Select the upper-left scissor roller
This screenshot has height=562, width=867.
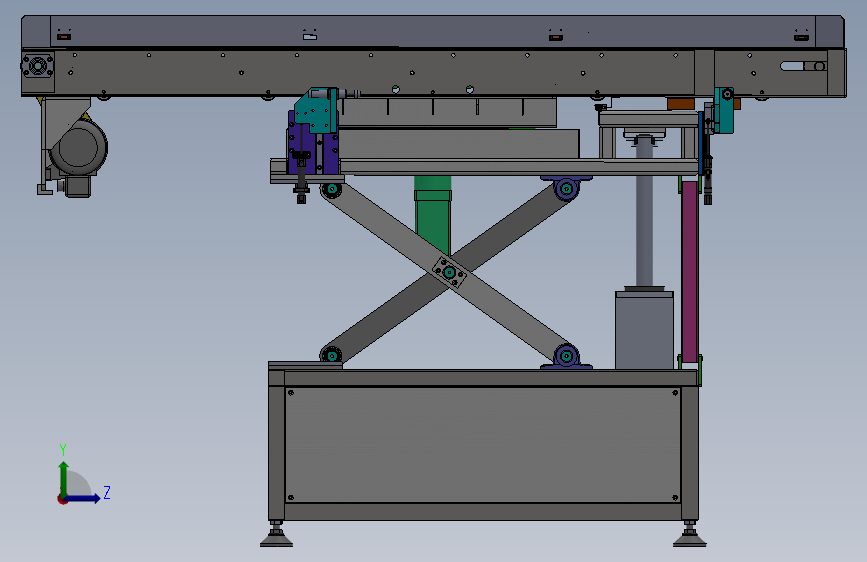(331, 189)
